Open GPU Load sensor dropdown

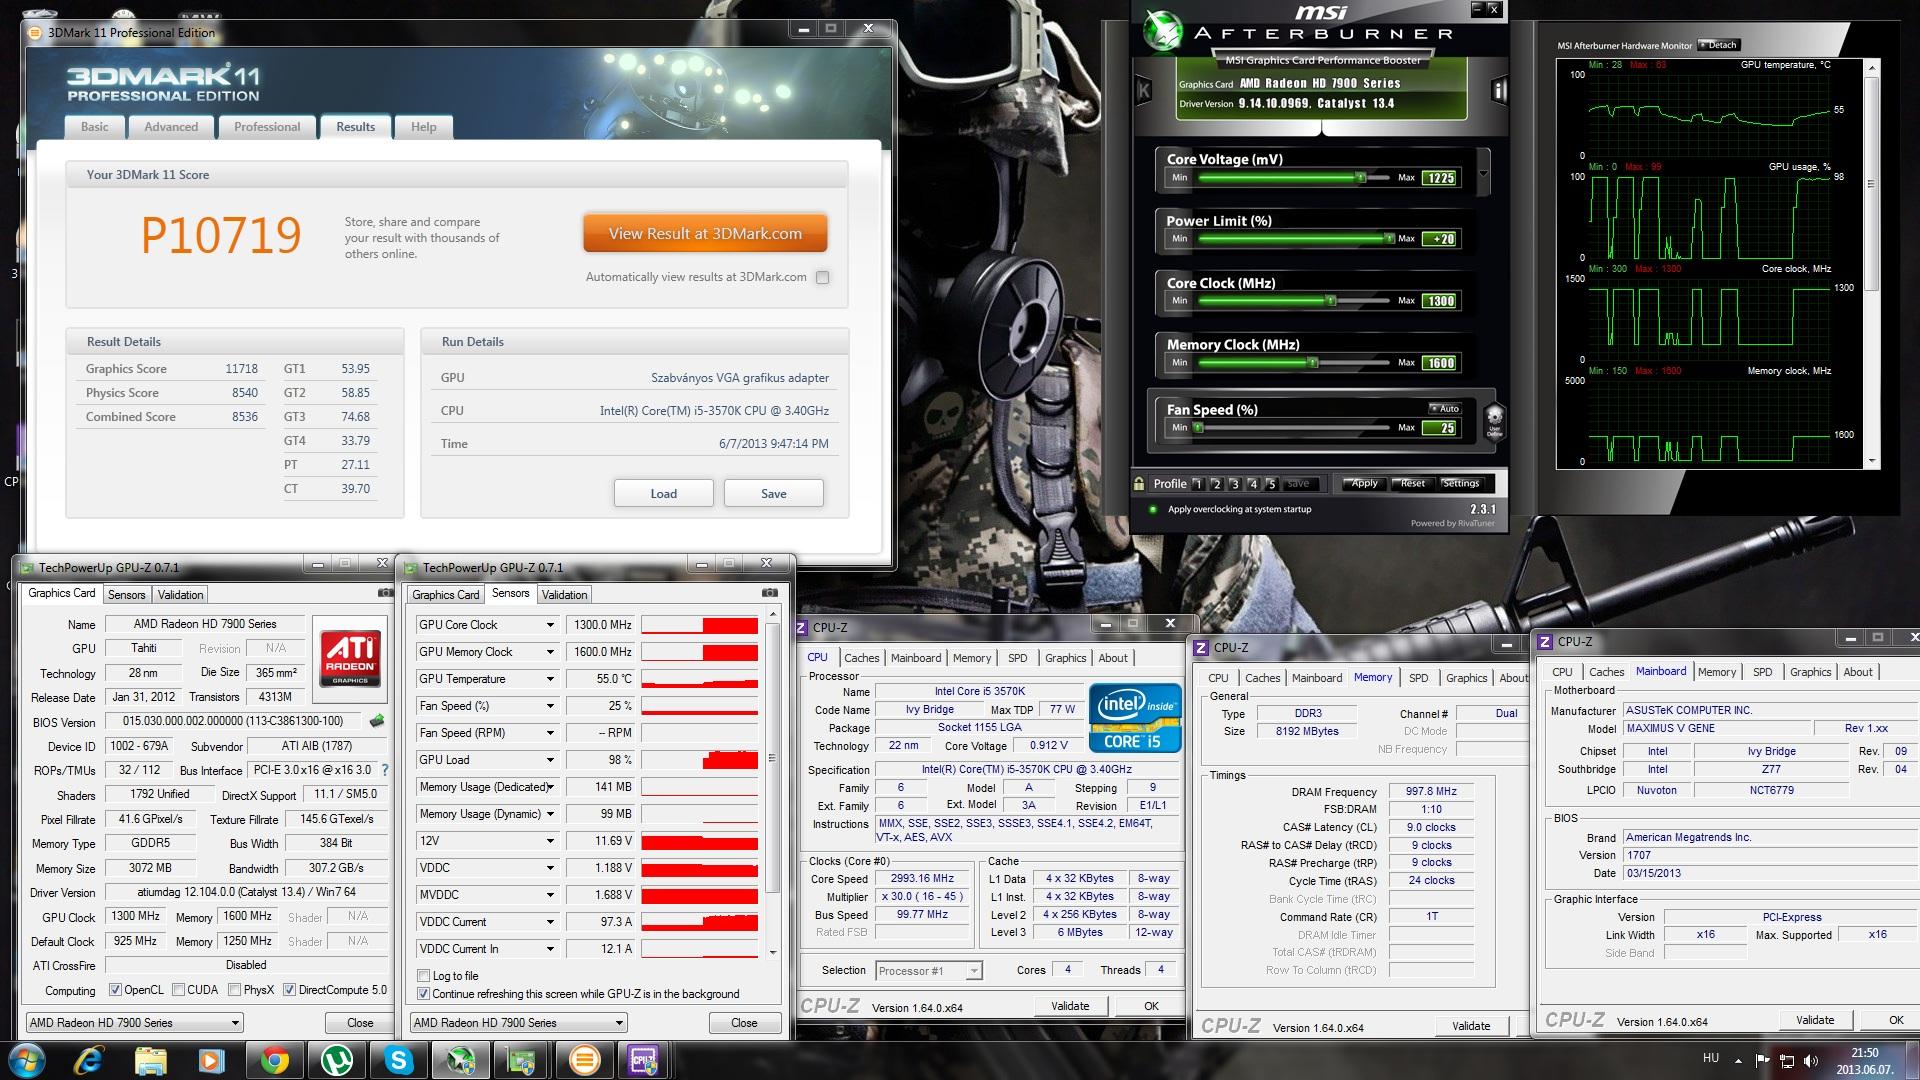click(x=549, y=760)
